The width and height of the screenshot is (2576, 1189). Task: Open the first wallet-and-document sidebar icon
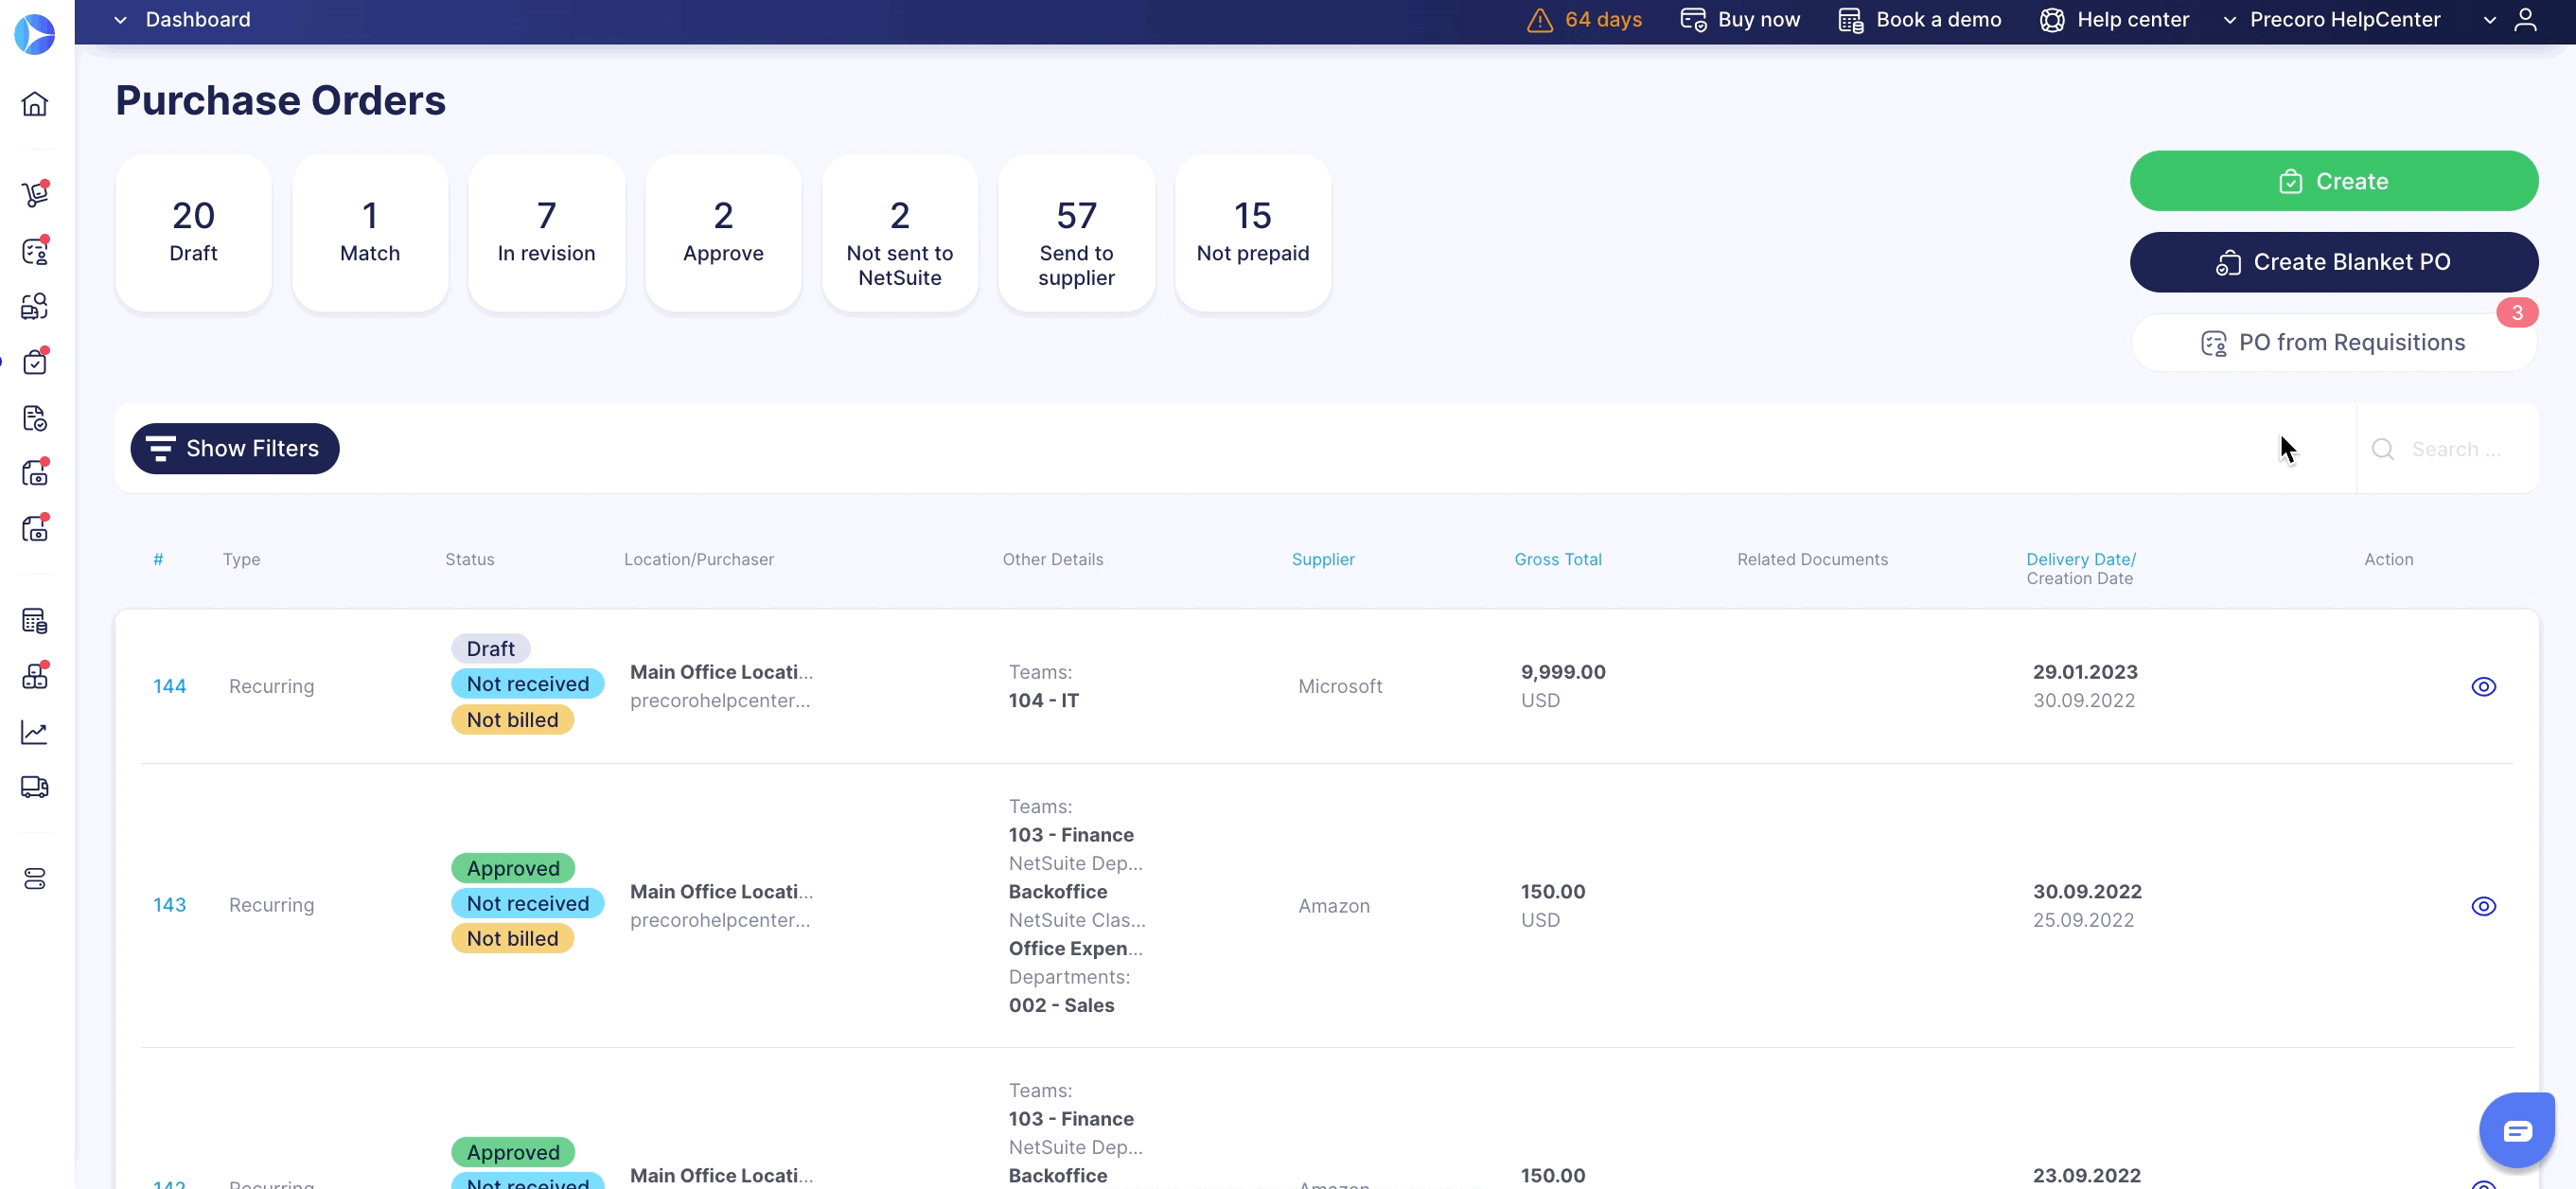coord(35,473)
